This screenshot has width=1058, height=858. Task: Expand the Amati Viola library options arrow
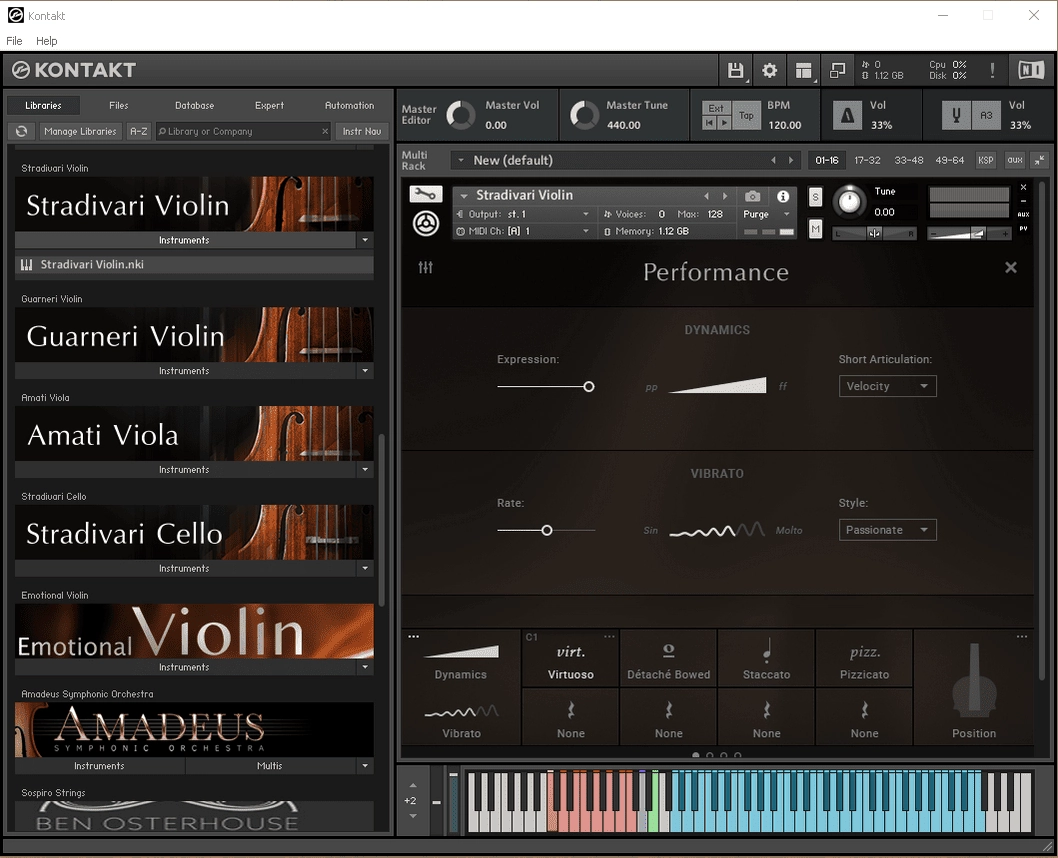(x=365, y=469)
